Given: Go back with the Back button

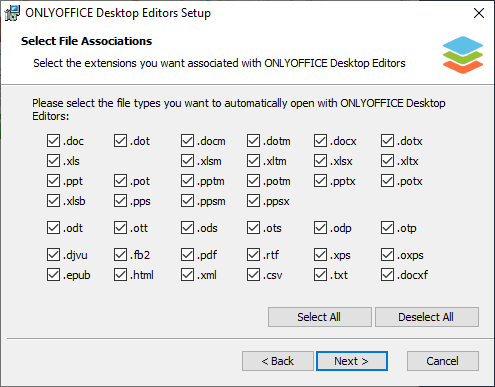Looking at the screenshot, I should coord(278,361).
